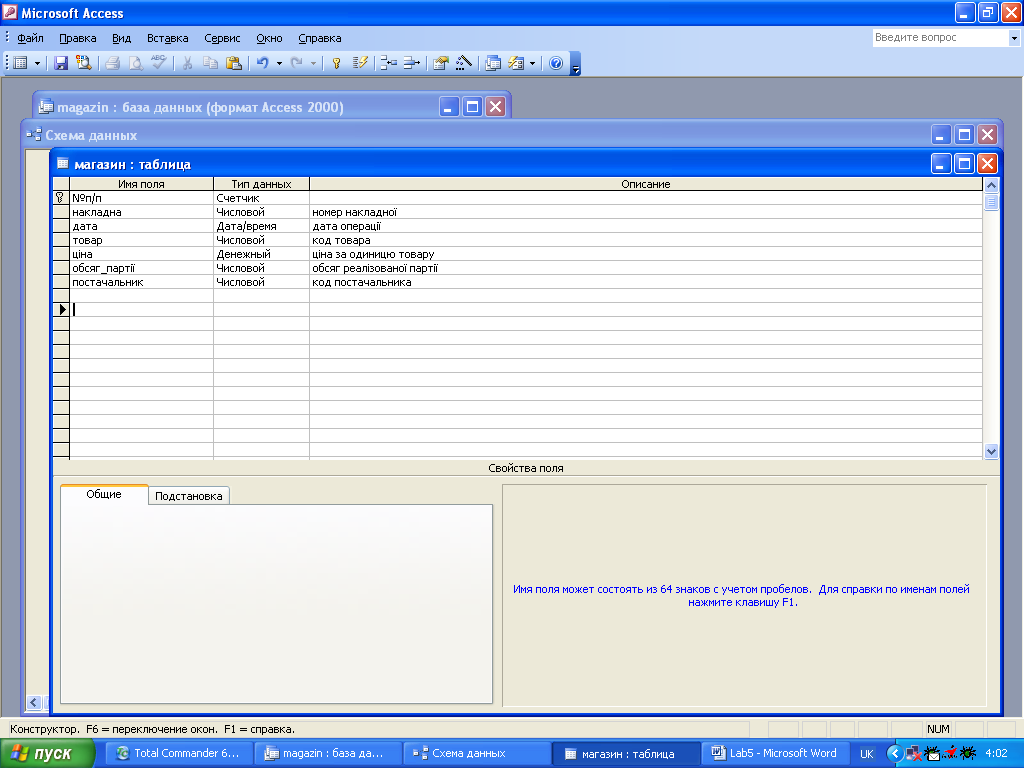Switch to Total Commander in the taskbar
Screen dimensions: 1024x768
point(178,754)
